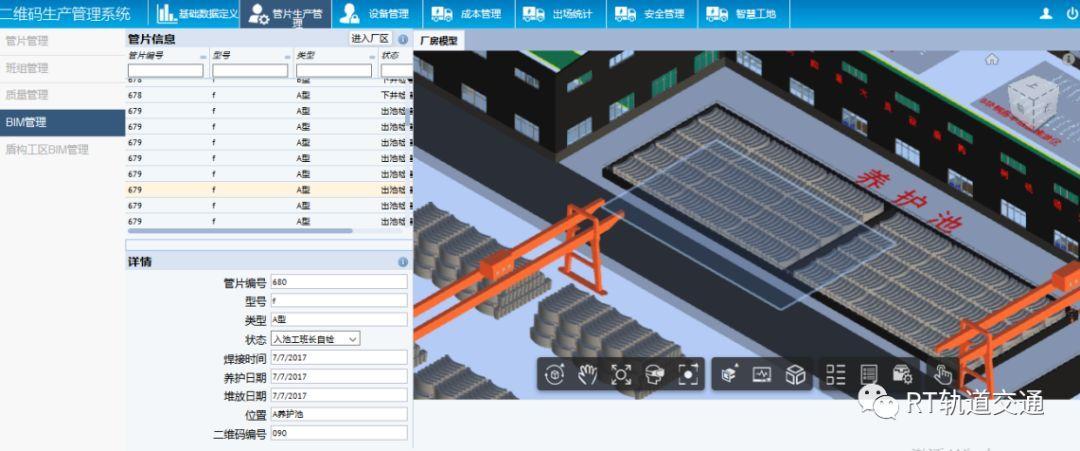Screen dimensions: 1080x451
Task: Click the table's horizontal scrollbar
Action: [240, 231]
